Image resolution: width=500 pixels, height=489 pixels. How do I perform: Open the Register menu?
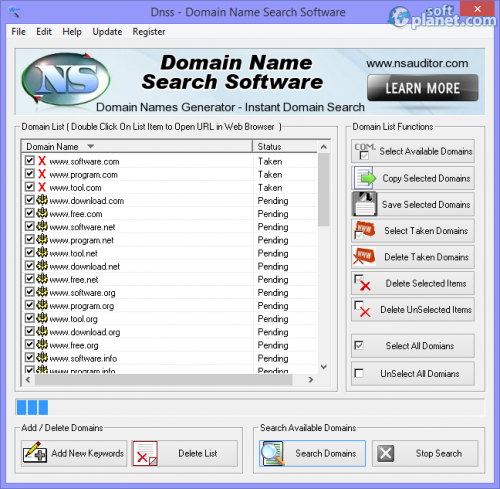[x=149, y=32]
